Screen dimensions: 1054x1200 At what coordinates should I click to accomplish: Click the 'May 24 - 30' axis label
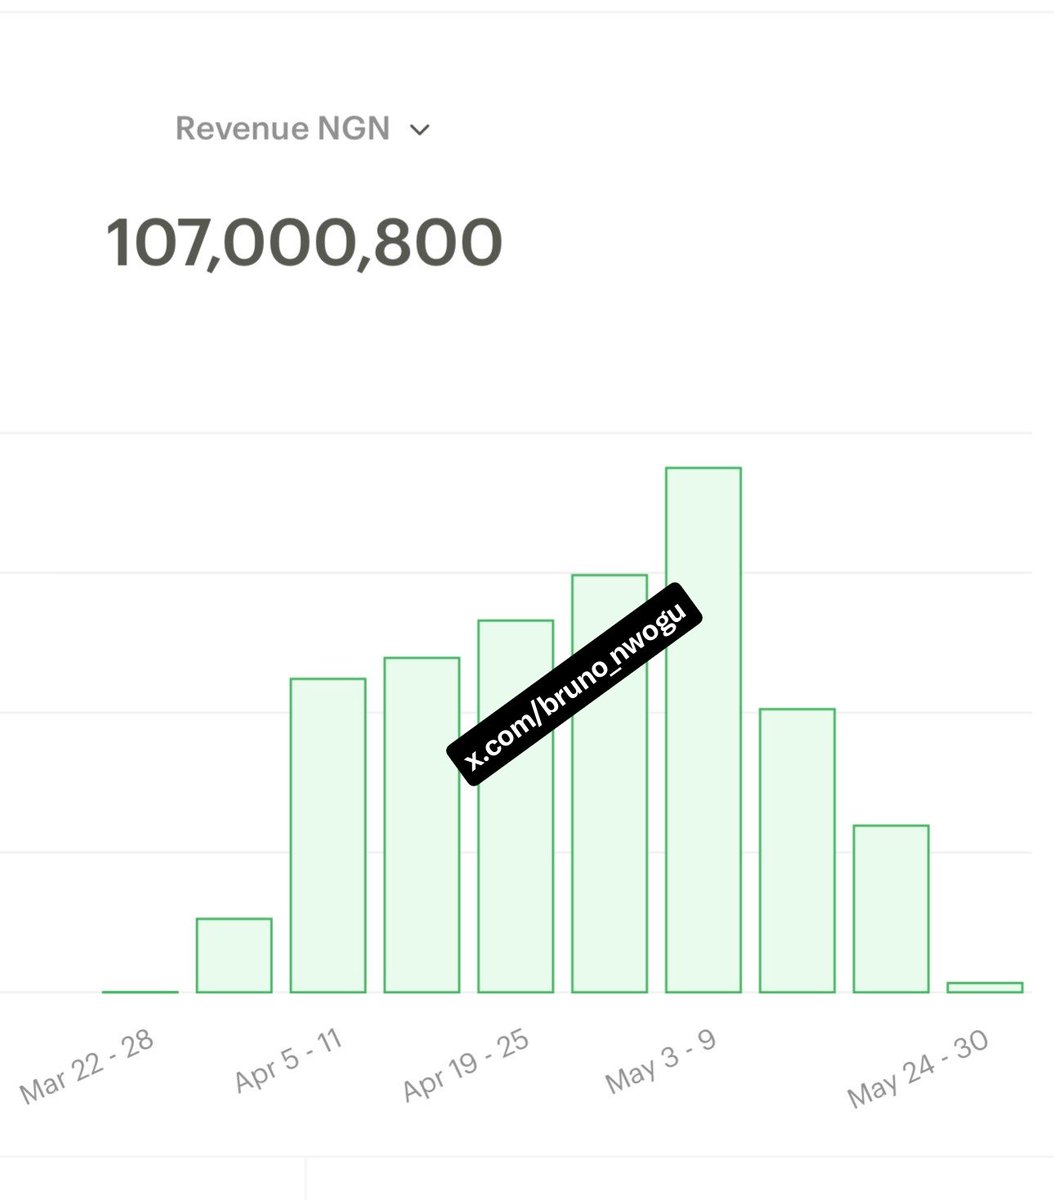coord(918,1068)
